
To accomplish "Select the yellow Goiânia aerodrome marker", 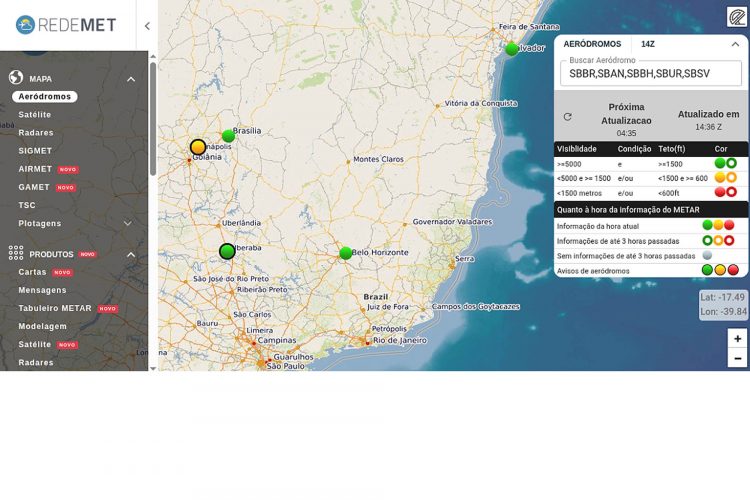I will click(198, 147).
